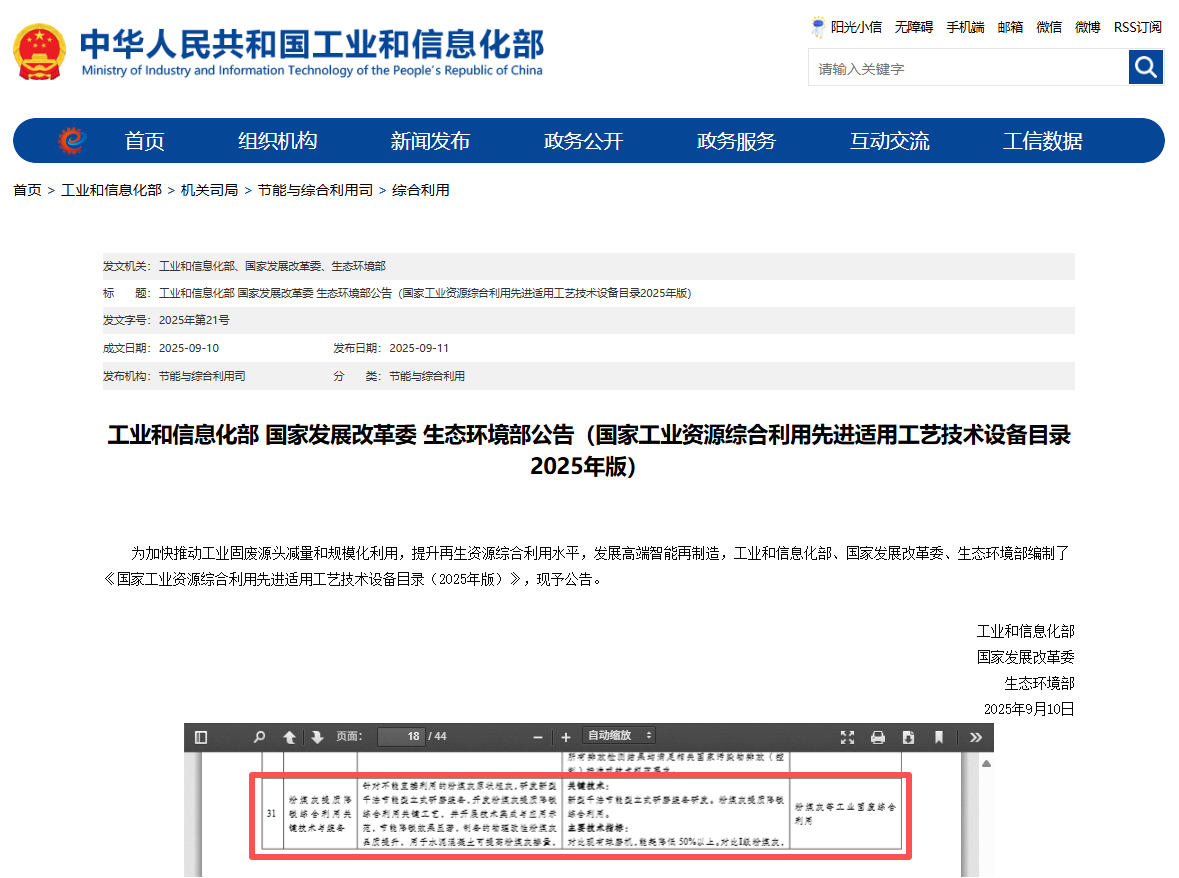This screenshot has width=1179, height=878.
Task: Save the current view with the bookmark icon
Action: tap(938, 737)
